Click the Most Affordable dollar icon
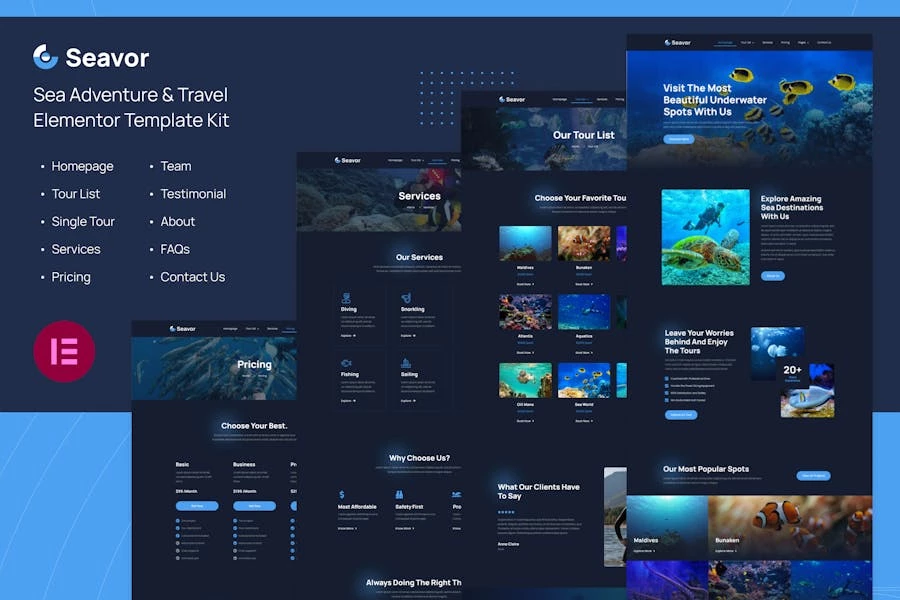 pos(342,494)
